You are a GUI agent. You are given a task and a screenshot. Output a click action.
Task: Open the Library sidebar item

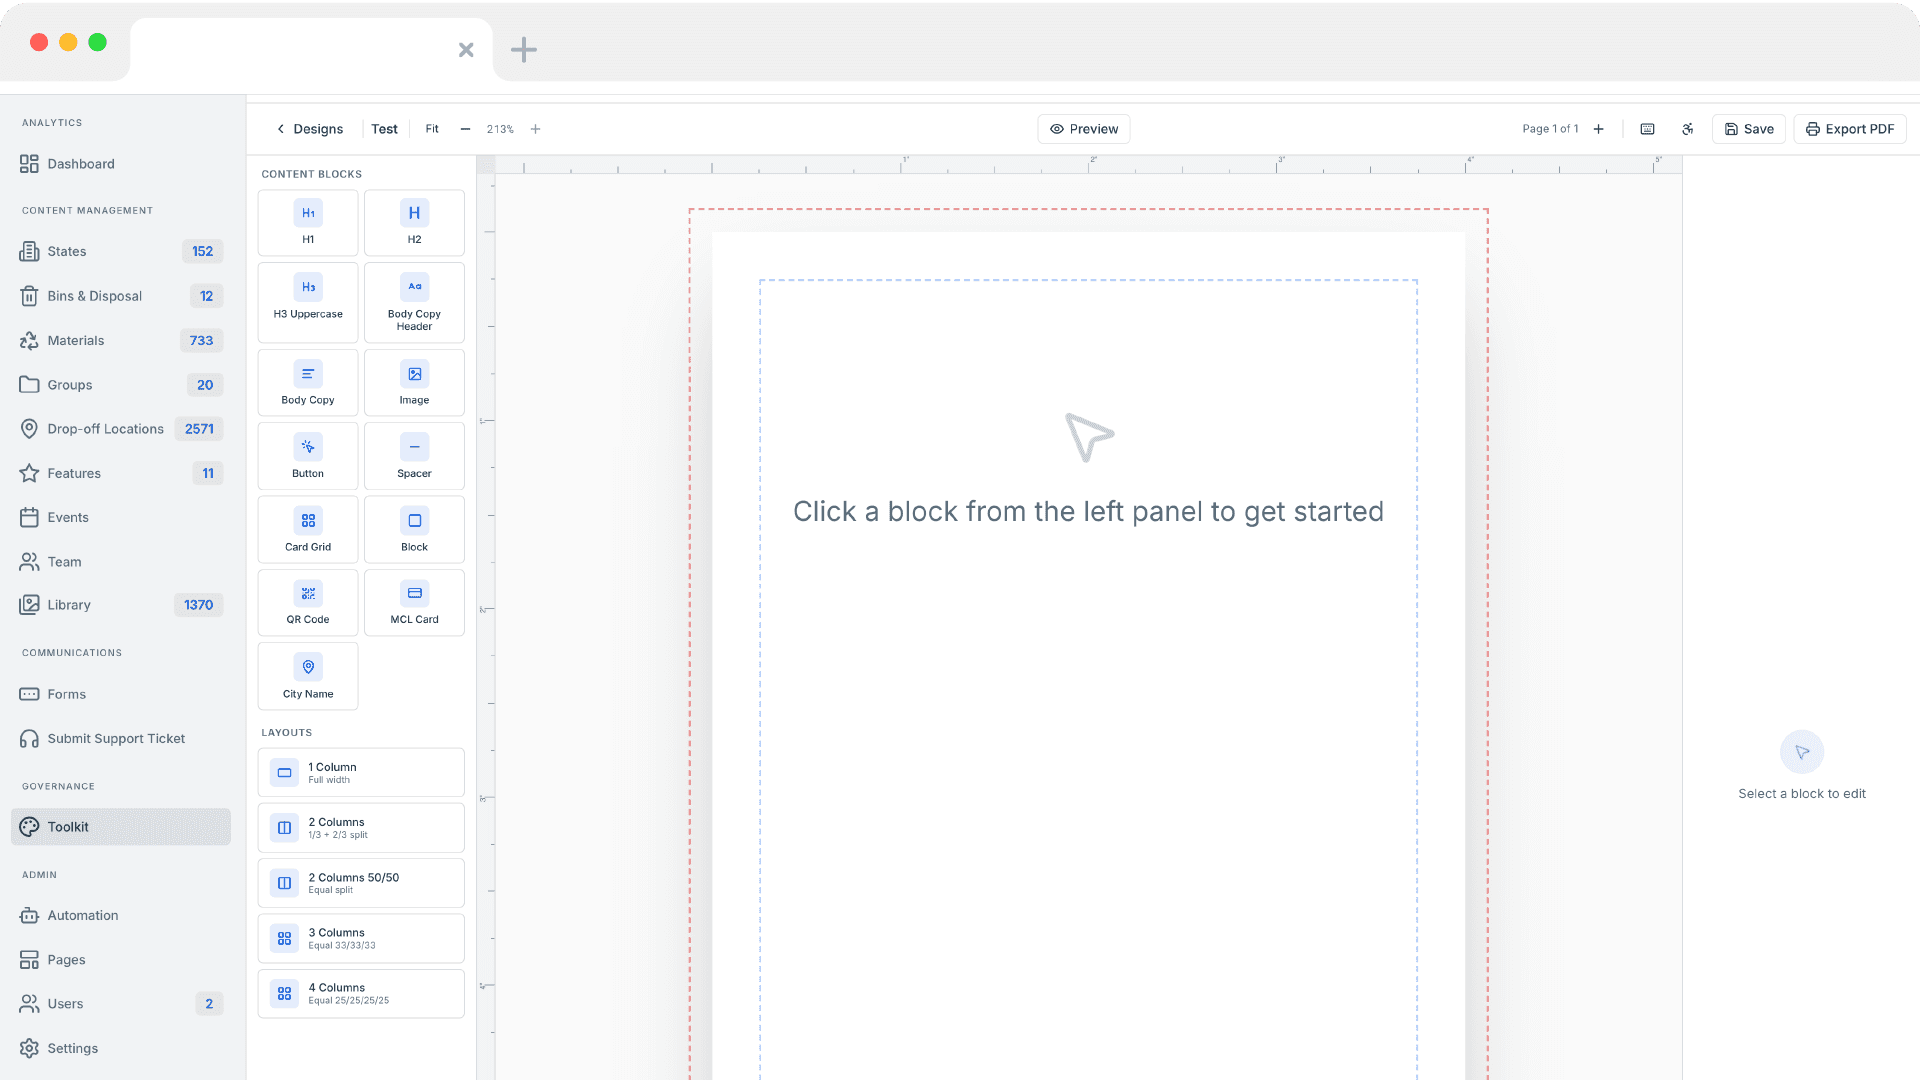point(69,605)
